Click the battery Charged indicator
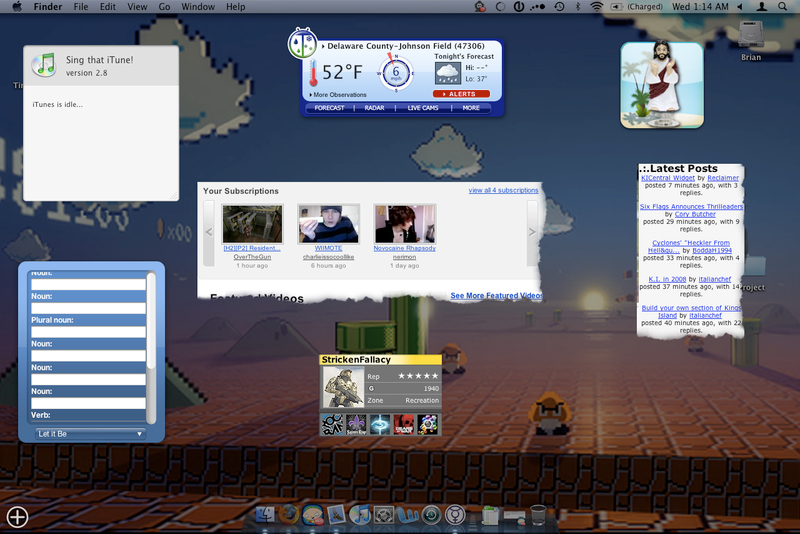This screenshot has width=800, height=534. pos(637,7)
